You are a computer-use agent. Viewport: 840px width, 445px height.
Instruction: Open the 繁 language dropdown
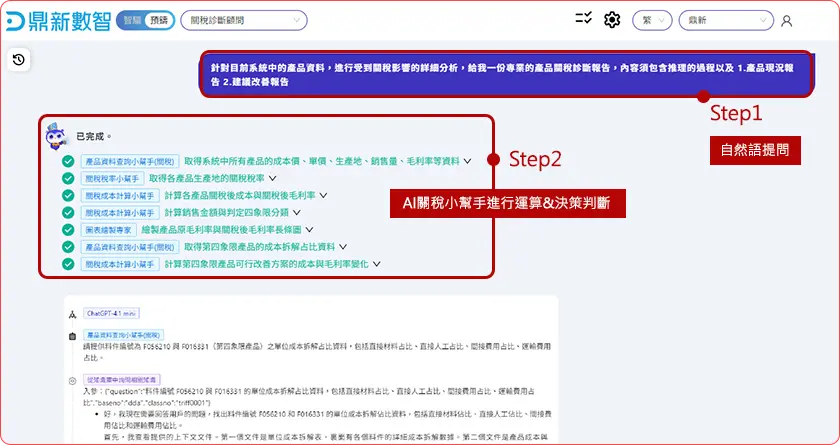tap(651, 20)
